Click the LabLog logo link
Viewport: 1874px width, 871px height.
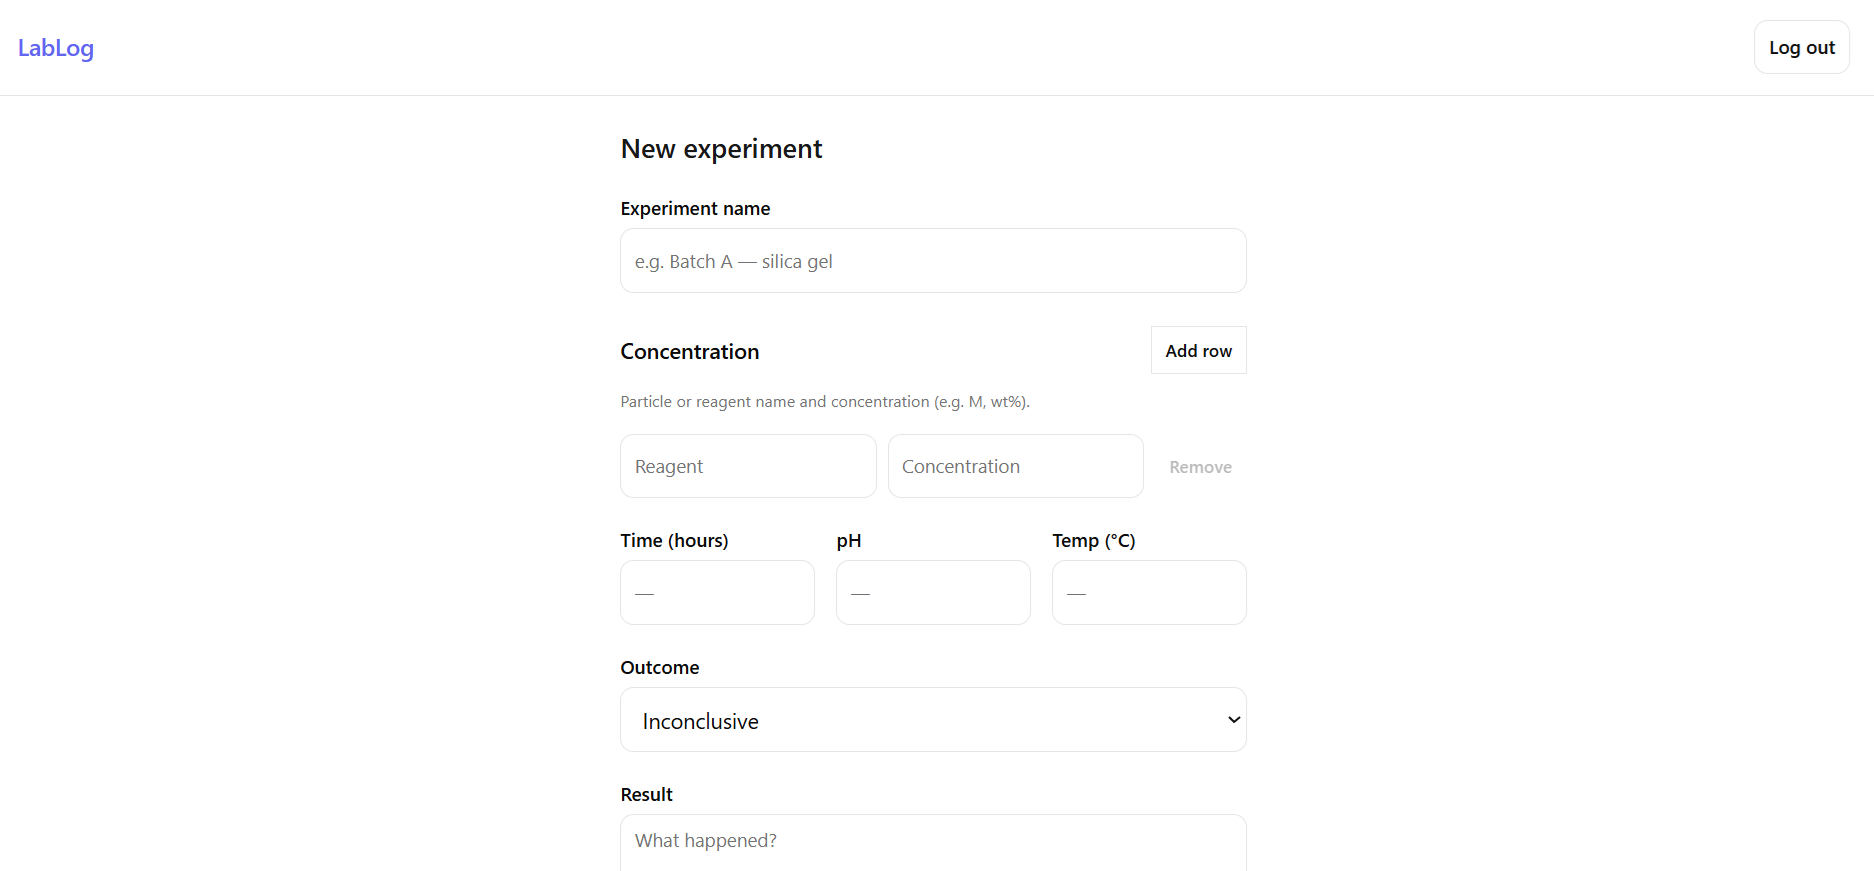point(56,48)
